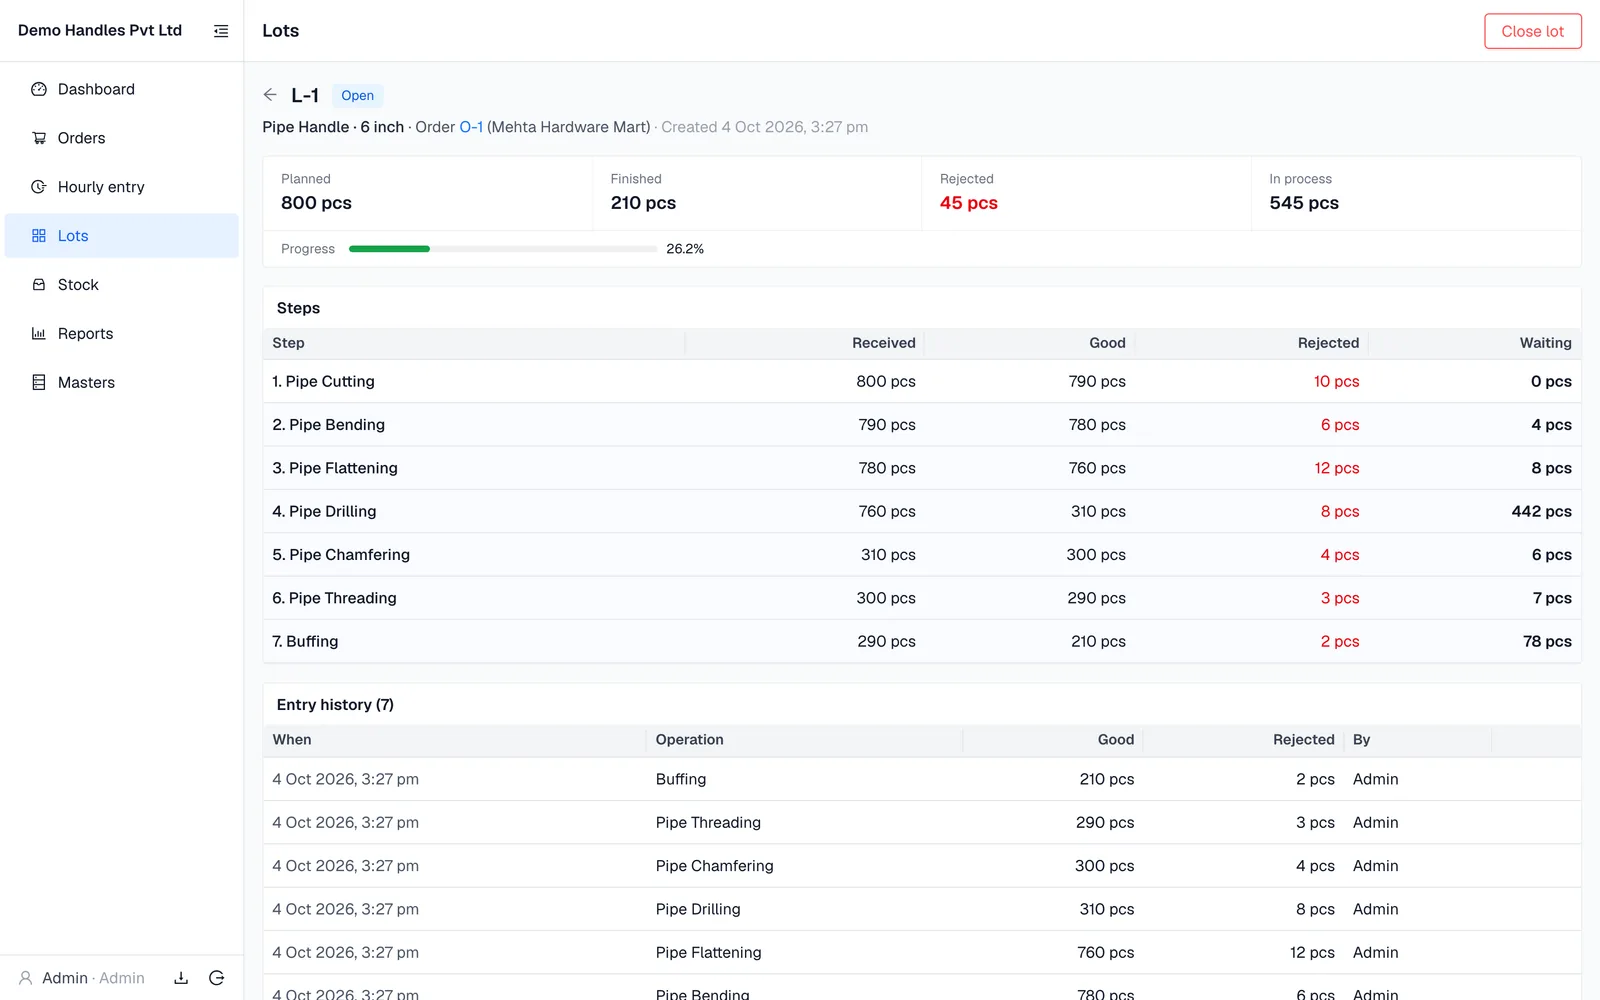Click the rejected 45 pcs summary value

[x=968, y=203]
